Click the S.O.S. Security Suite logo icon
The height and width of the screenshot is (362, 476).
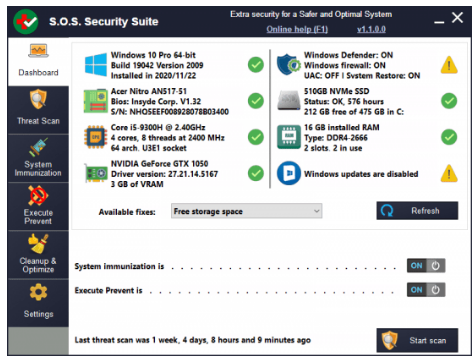pos(26,22)
